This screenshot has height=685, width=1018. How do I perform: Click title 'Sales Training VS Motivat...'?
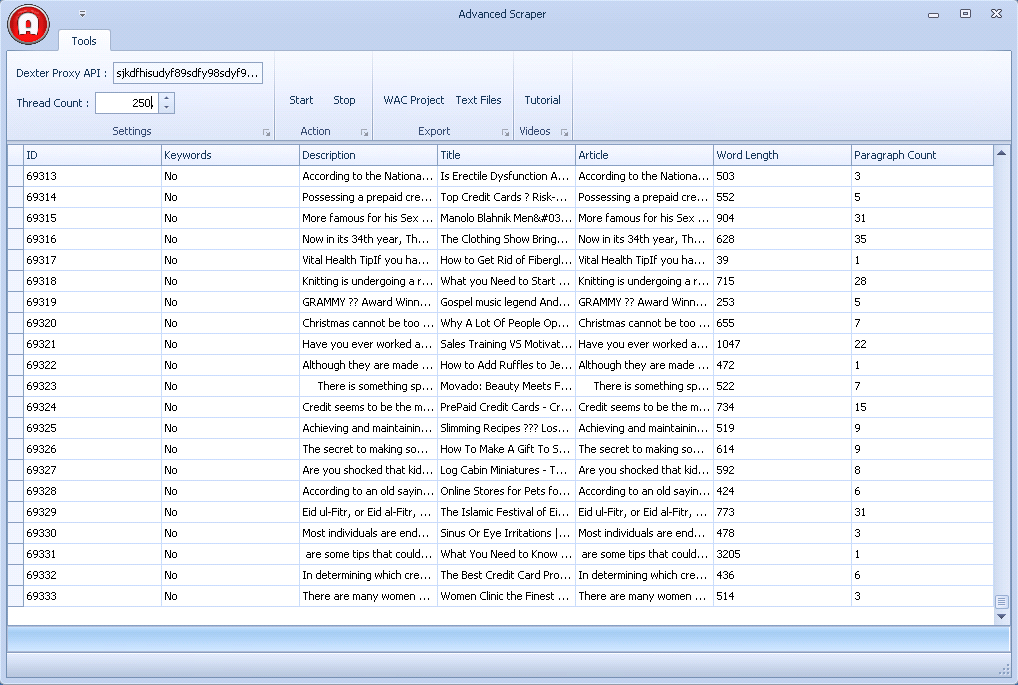tap(506, 344)
